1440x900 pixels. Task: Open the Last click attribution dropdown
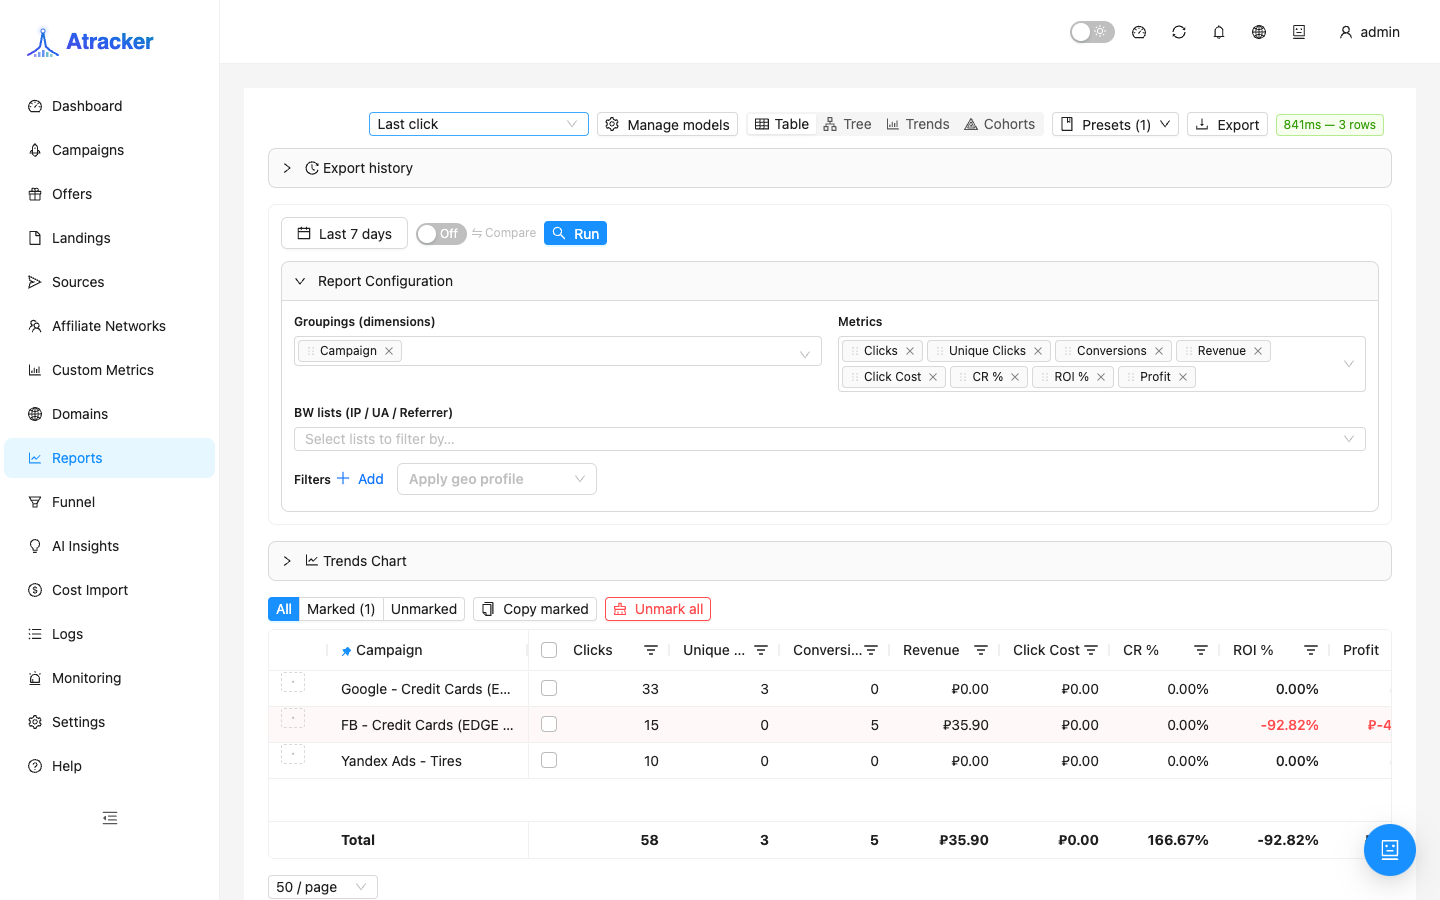(478, 124)
